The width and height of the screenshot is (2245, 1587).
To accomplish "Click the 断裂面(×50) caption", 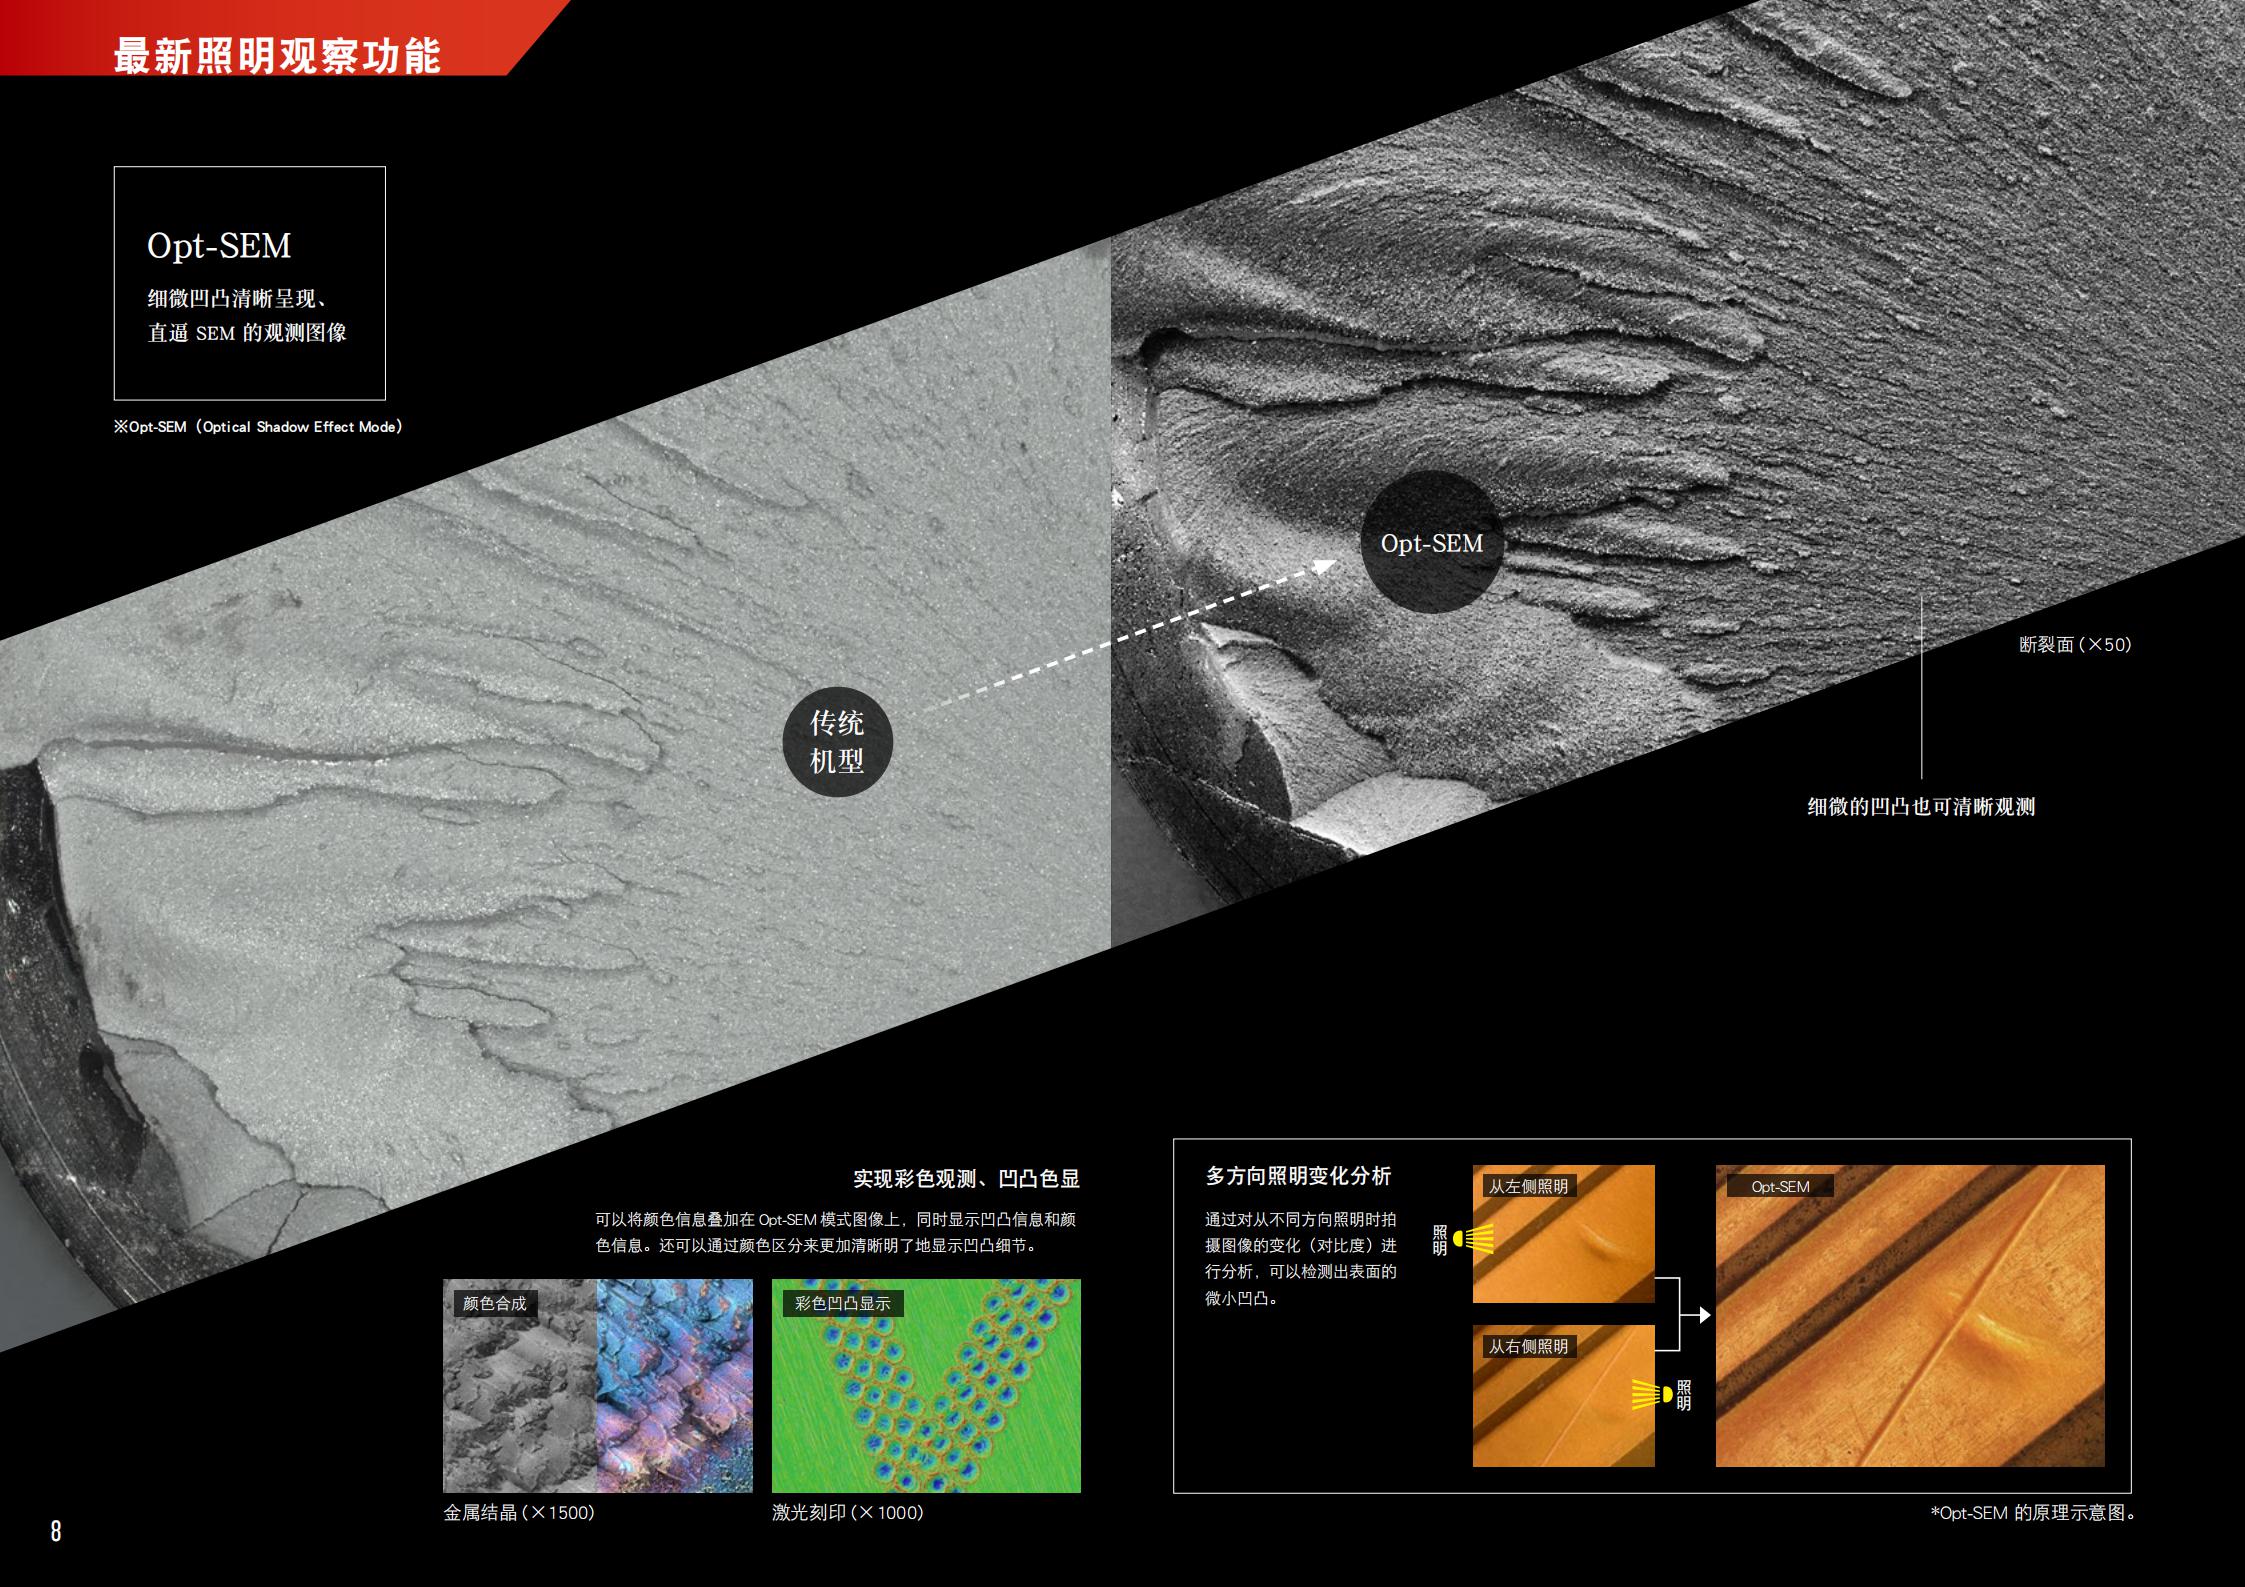I will pos(2075,645).
